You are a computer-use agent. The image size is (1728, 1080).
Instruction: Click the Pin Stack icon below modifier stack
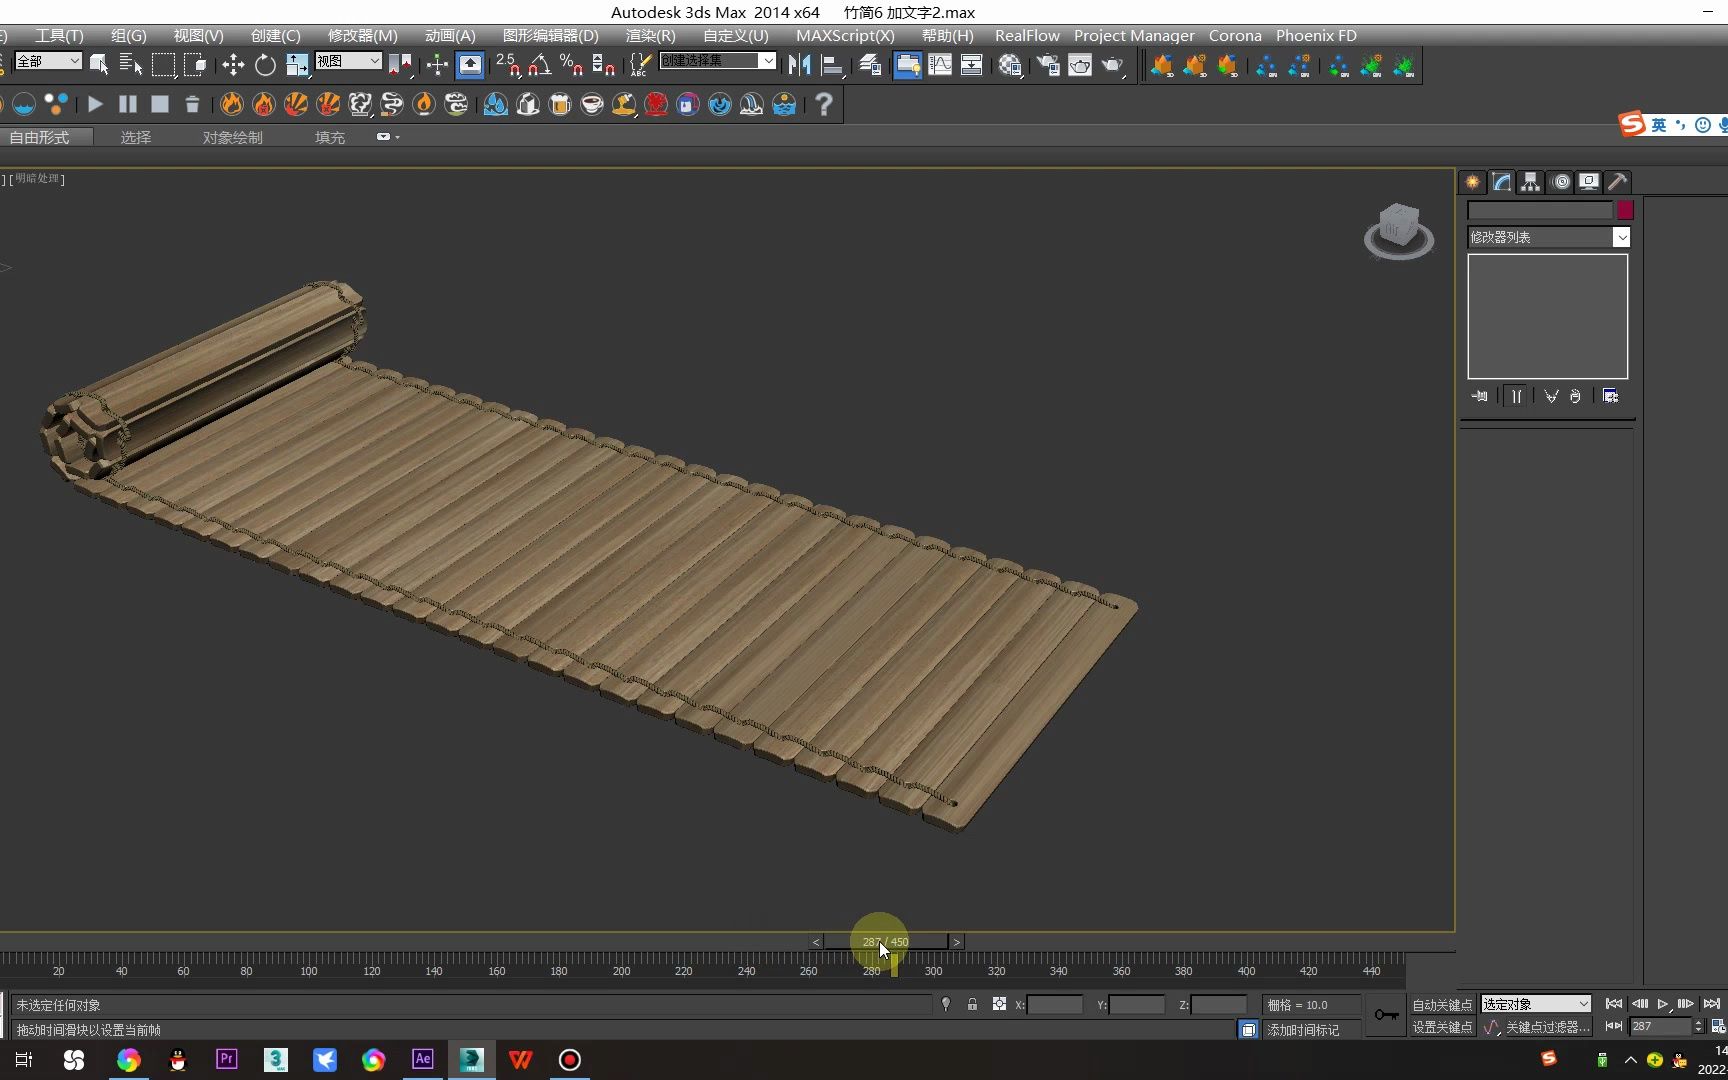[x=1480, y=396]
